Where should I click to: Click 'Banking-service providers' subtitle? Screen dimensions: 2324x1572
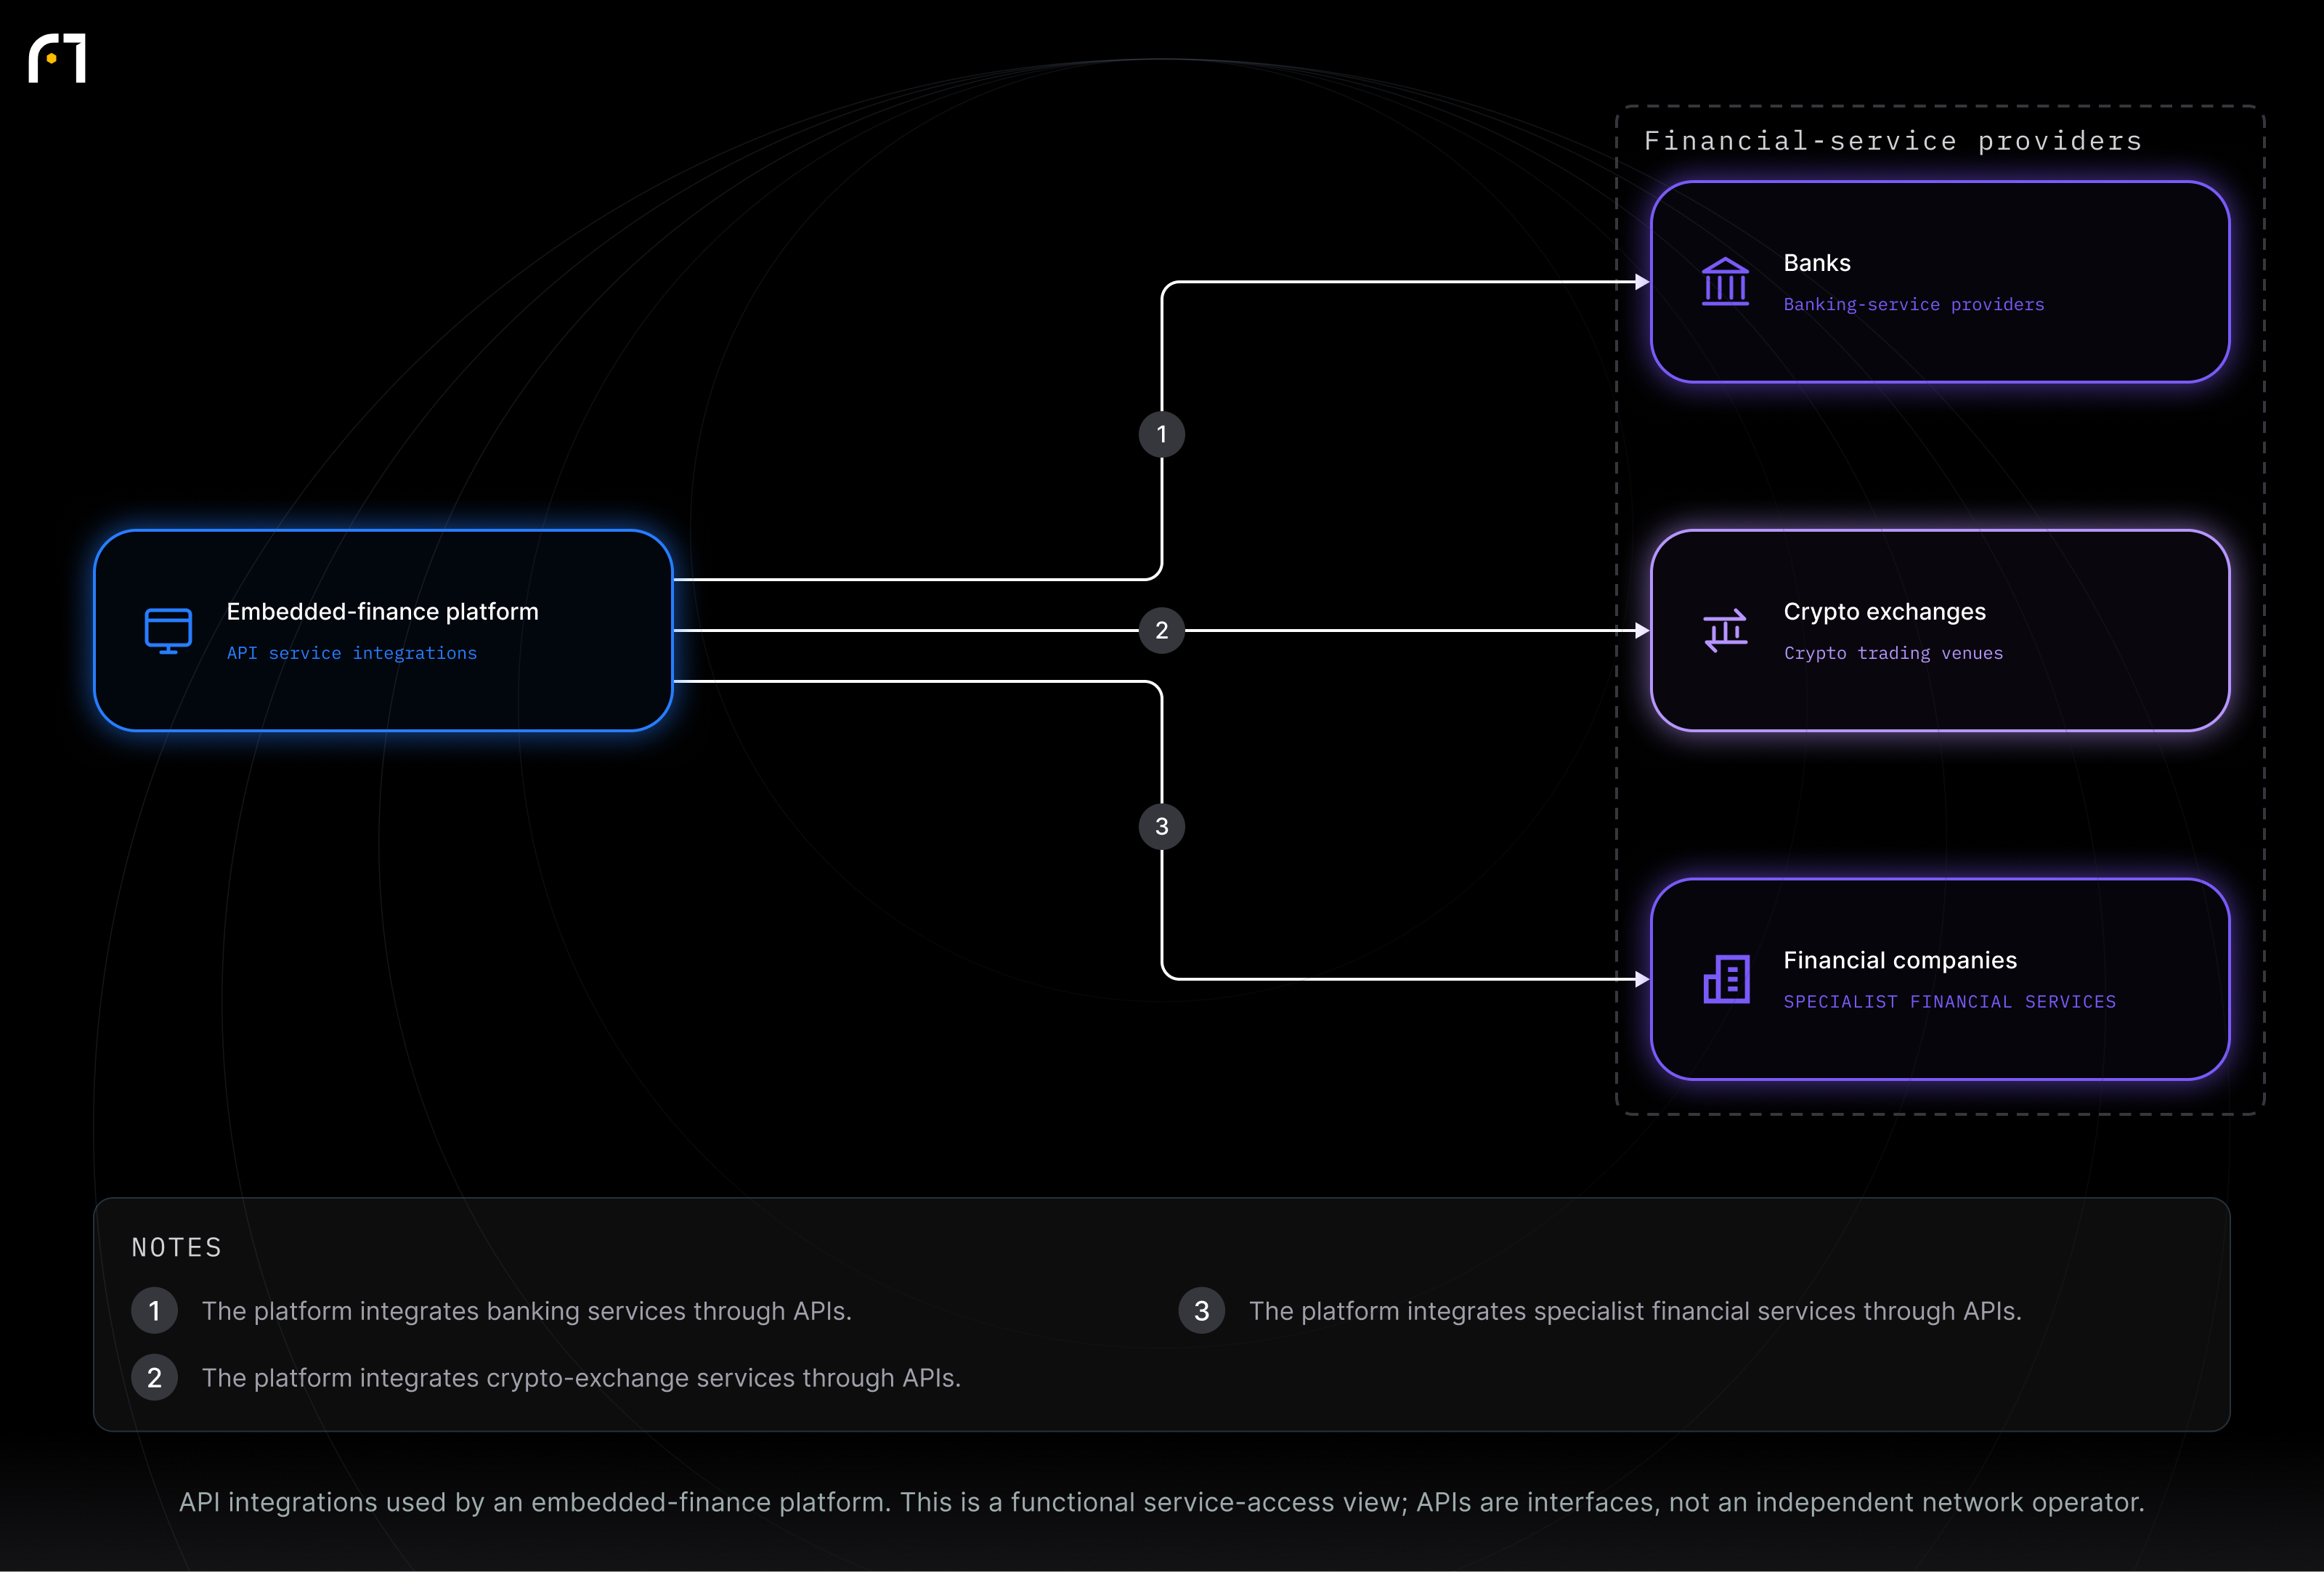pos(1914,304)
